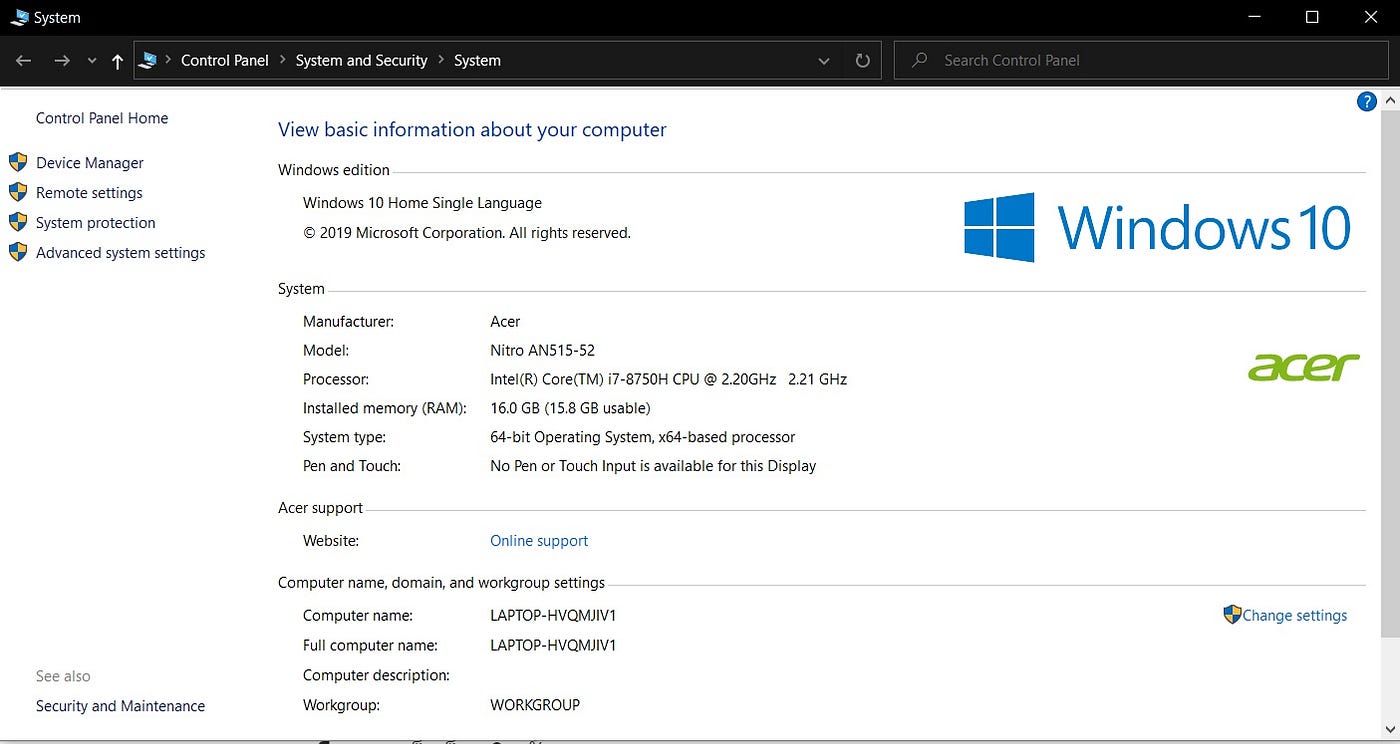Open the Online support link
1400x744 pixels.
(538, 540)
